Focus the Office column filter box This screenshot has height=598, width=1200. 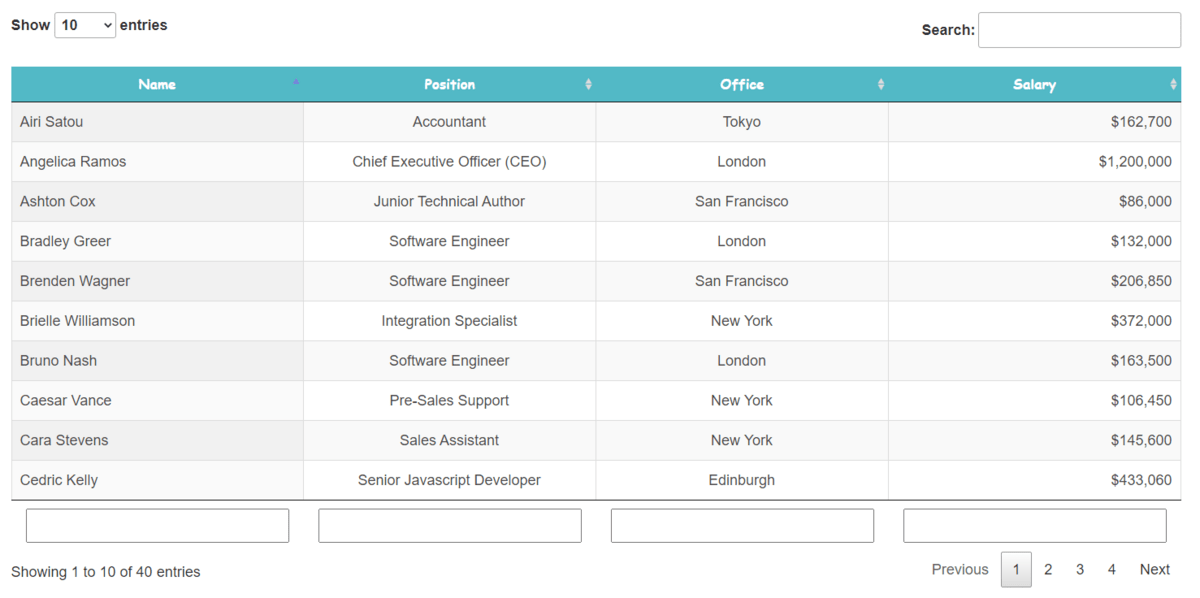pos(742,526)
